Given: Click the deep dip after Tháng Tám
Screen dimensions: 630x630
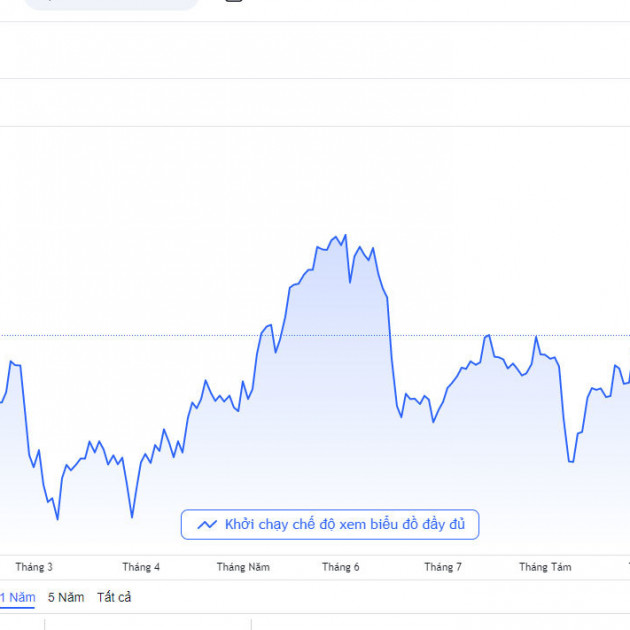Looking at the screenshot, I should click(x=570, y=461).
